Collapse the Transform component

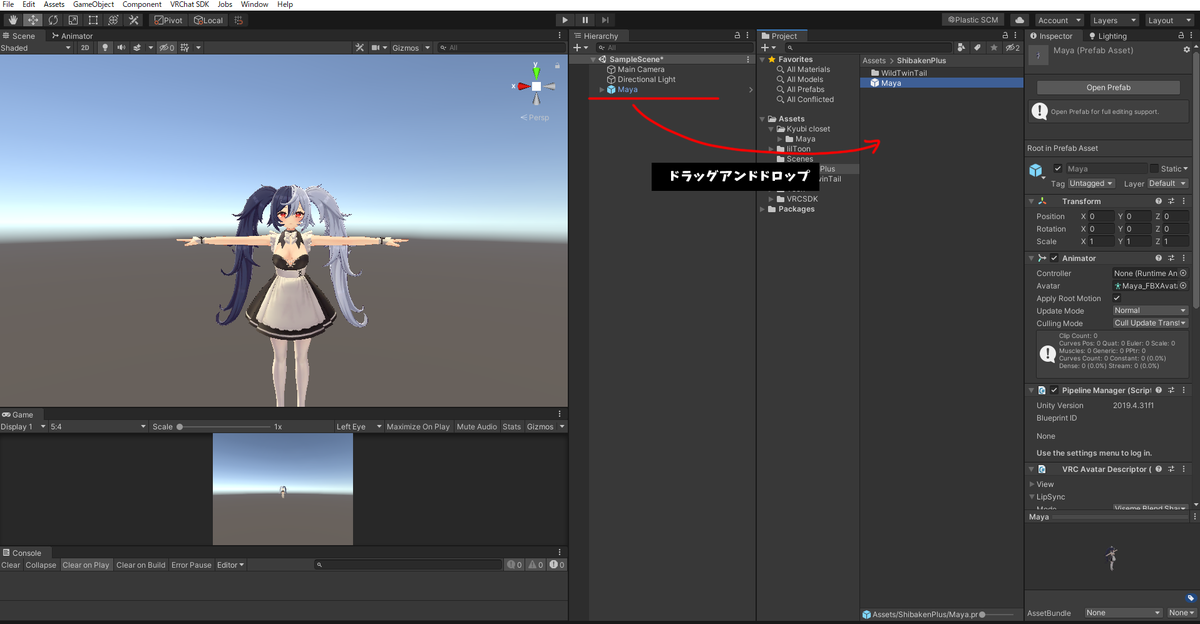pyautogui.click(x=1032, y=201)
